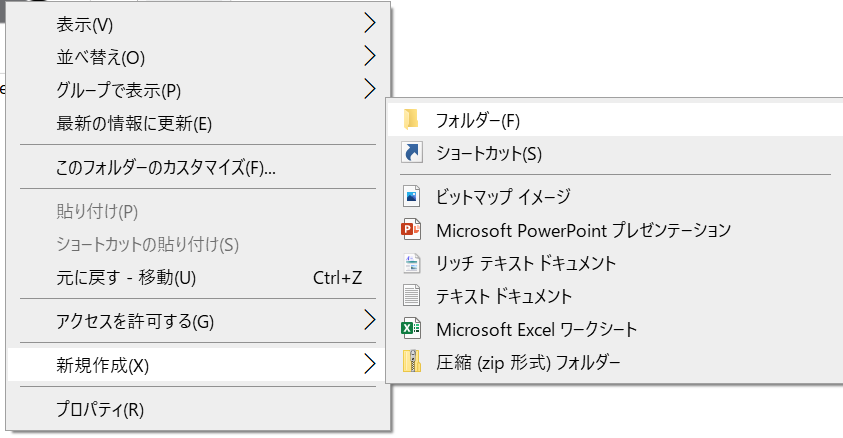Expand the 並べ替え(O) submenu arrow
This screenshot has width=843, height=438.
(x=369, y=56)
